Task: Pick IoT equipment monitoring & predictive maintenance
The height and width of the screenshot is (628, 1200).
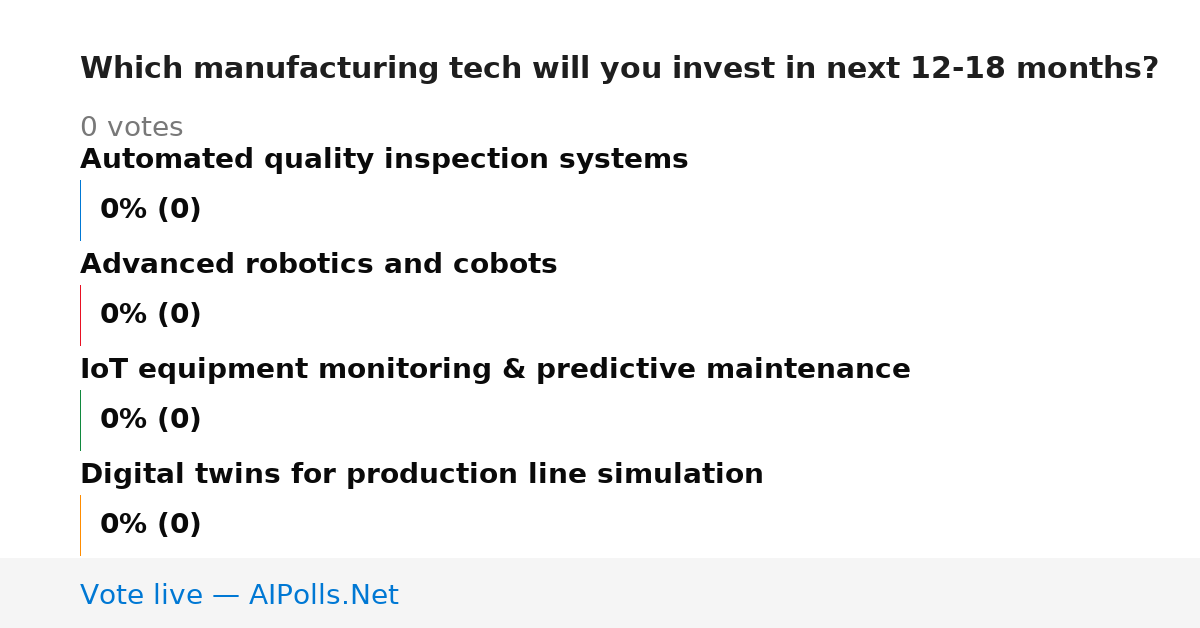Action: click(495, 370)
